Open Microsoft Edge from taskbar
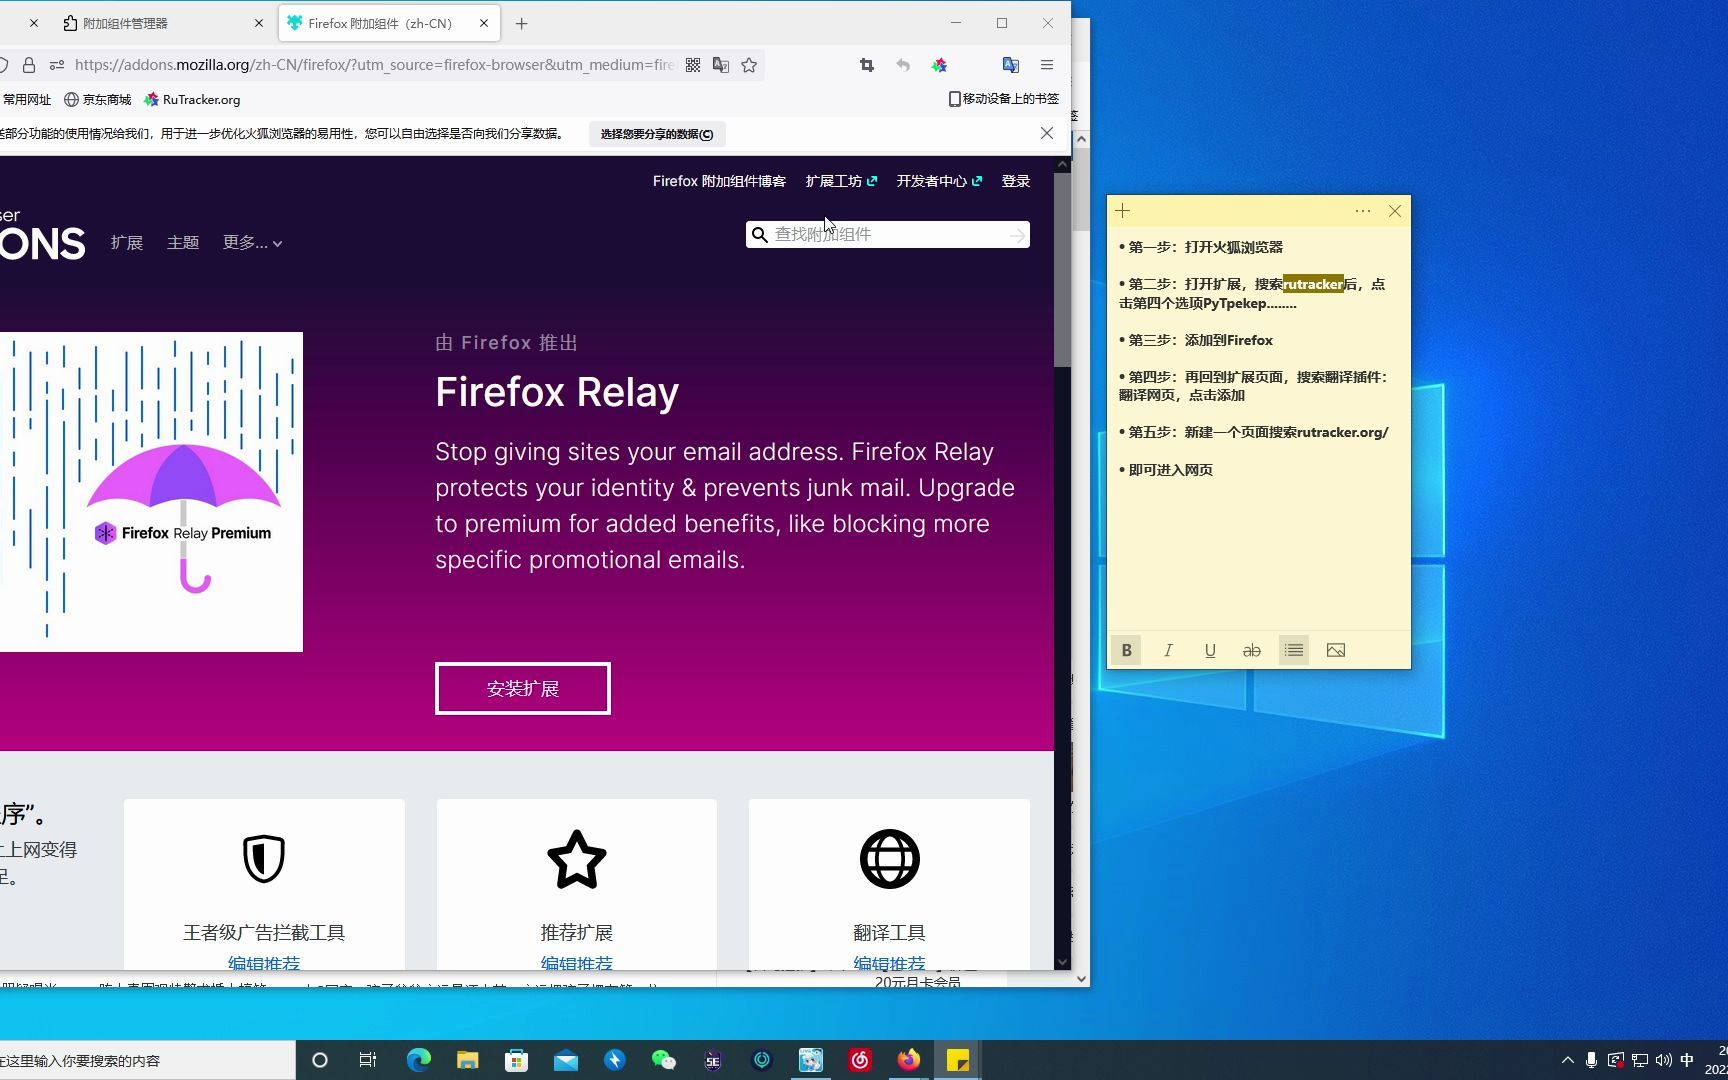 click(419, 1060)
